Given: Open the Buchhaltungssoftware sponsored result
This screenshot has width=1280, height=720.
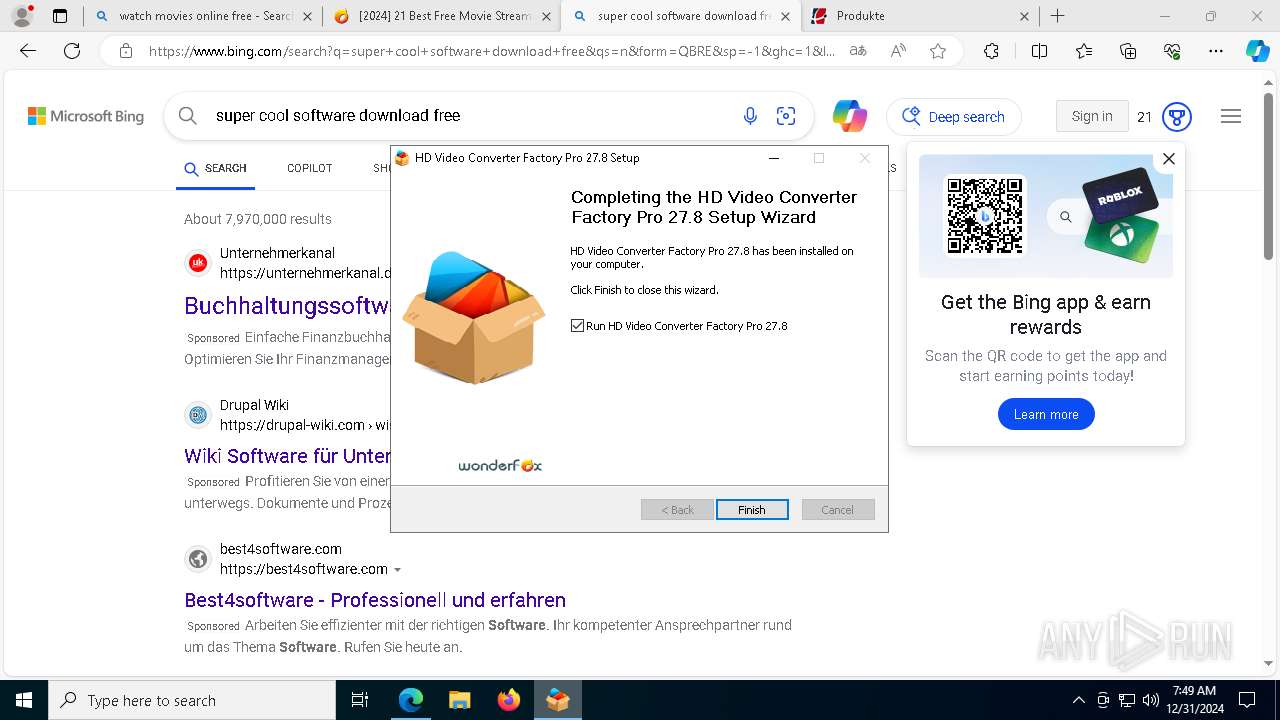Looking at the screenshot, I should pyautogui.click(x=287, y=305).
